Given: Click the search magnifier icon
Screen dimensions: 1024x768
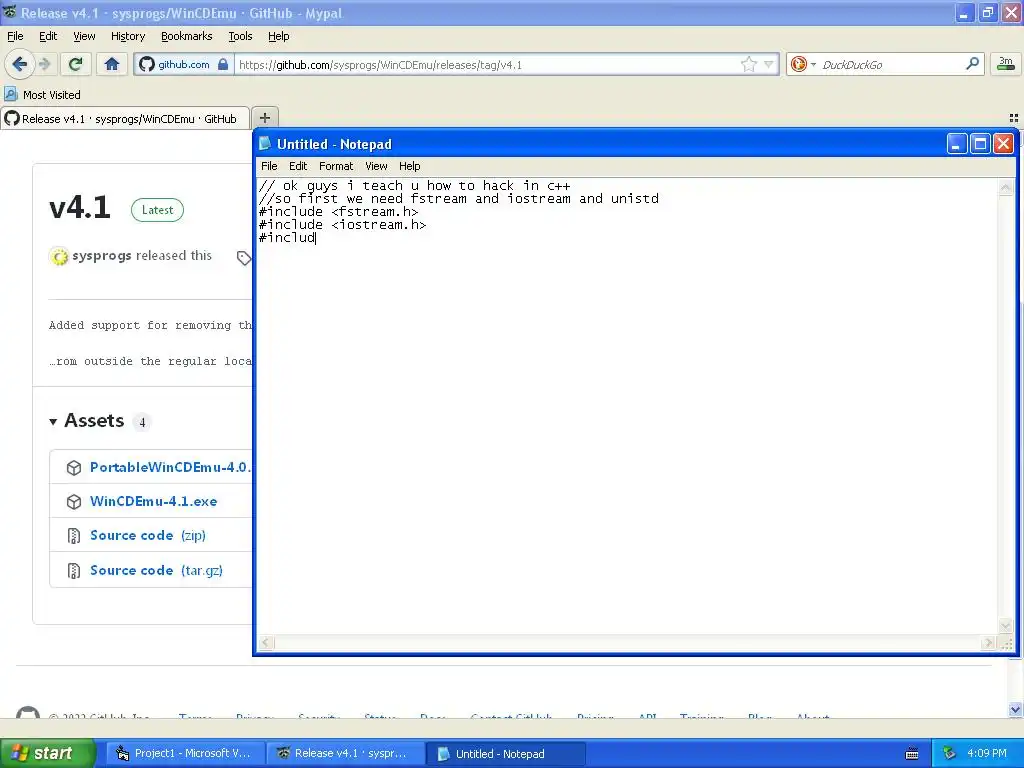Looking at the screenshot, I should [972, 63].
